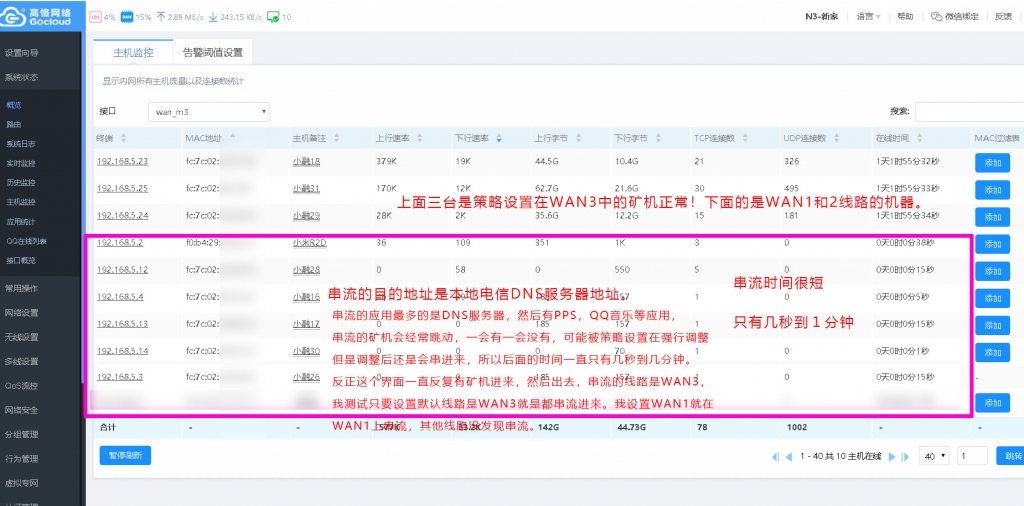Click the 暂停刷新 button
This screenshot has width=1024, height=506.
tap(125, 455)
